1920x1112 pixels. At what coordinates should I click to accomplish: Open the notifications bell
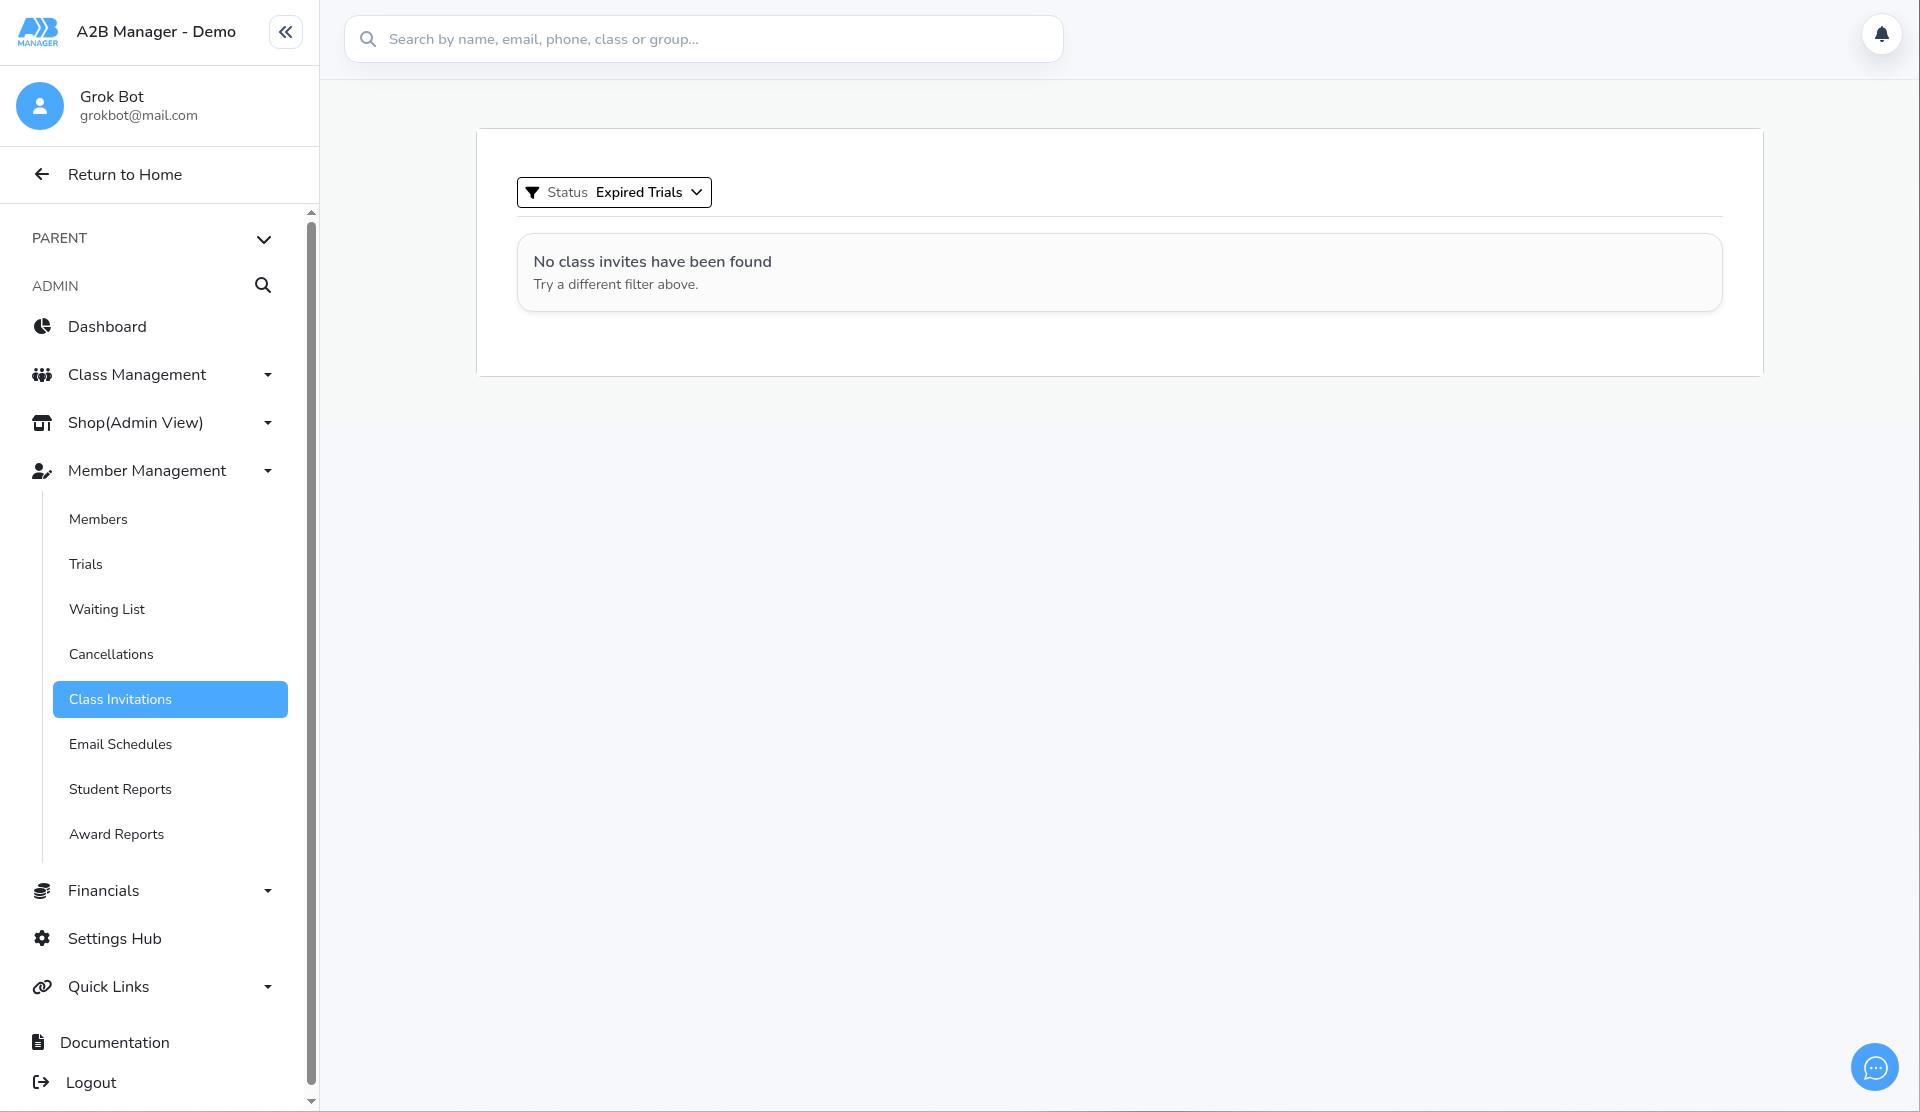1881,34
